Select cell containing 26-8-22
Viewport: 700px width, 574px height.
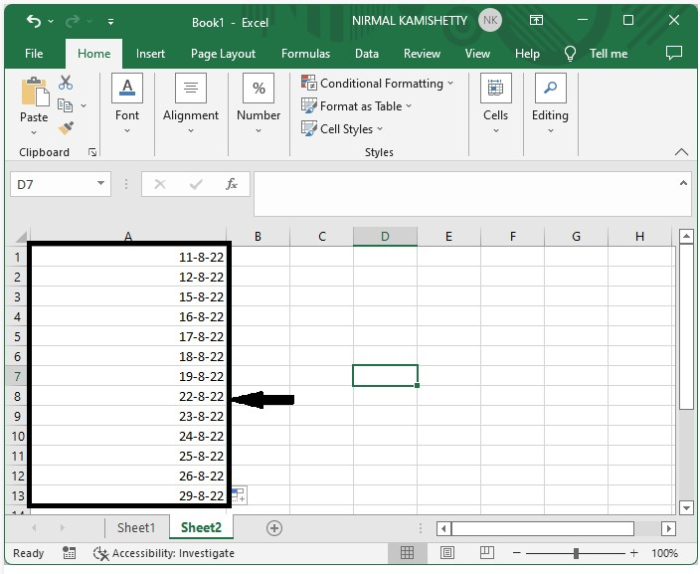coord(128,476)
